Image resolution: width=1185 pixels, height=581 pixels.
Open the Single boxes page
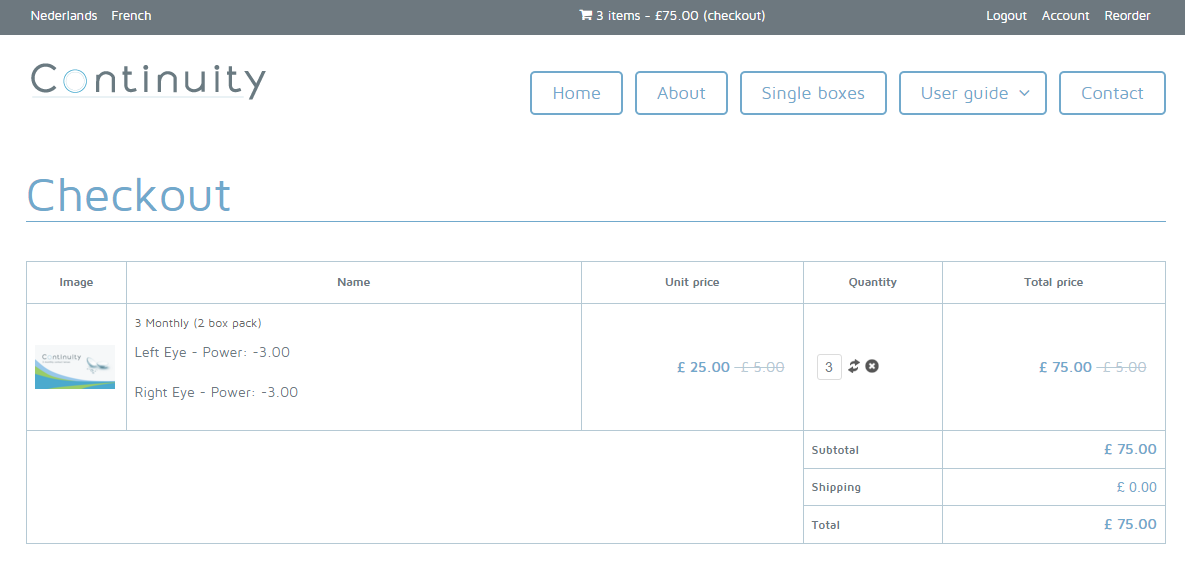point(812,93)
